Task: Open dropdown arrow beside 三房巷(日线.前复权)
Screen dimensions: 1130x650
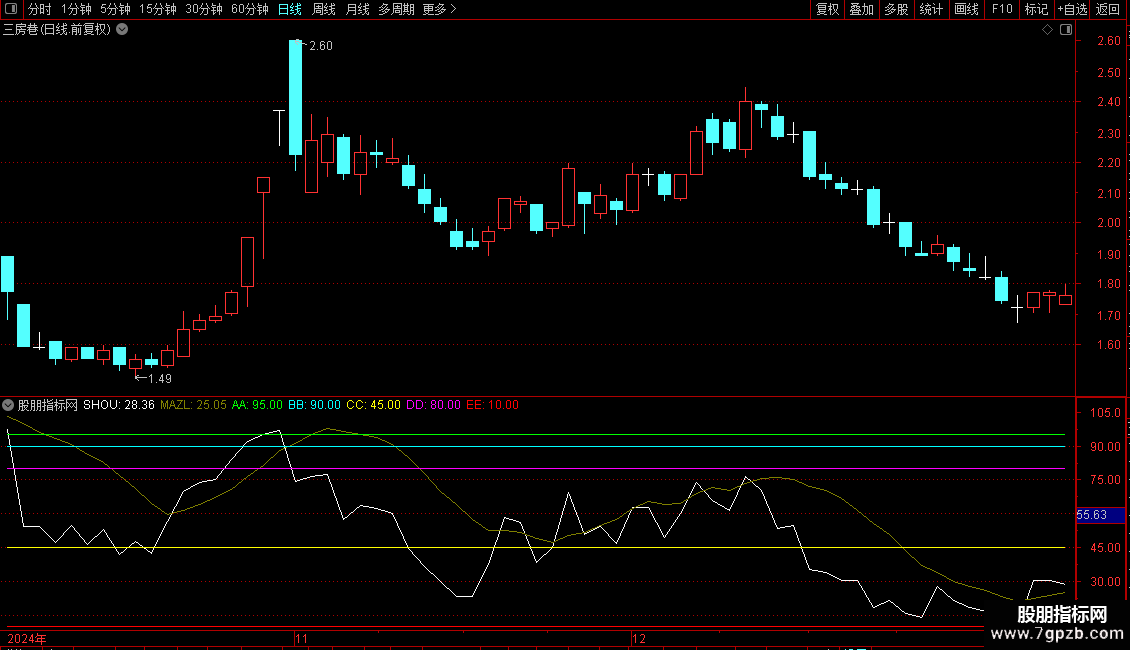Action: click(123, 30)
